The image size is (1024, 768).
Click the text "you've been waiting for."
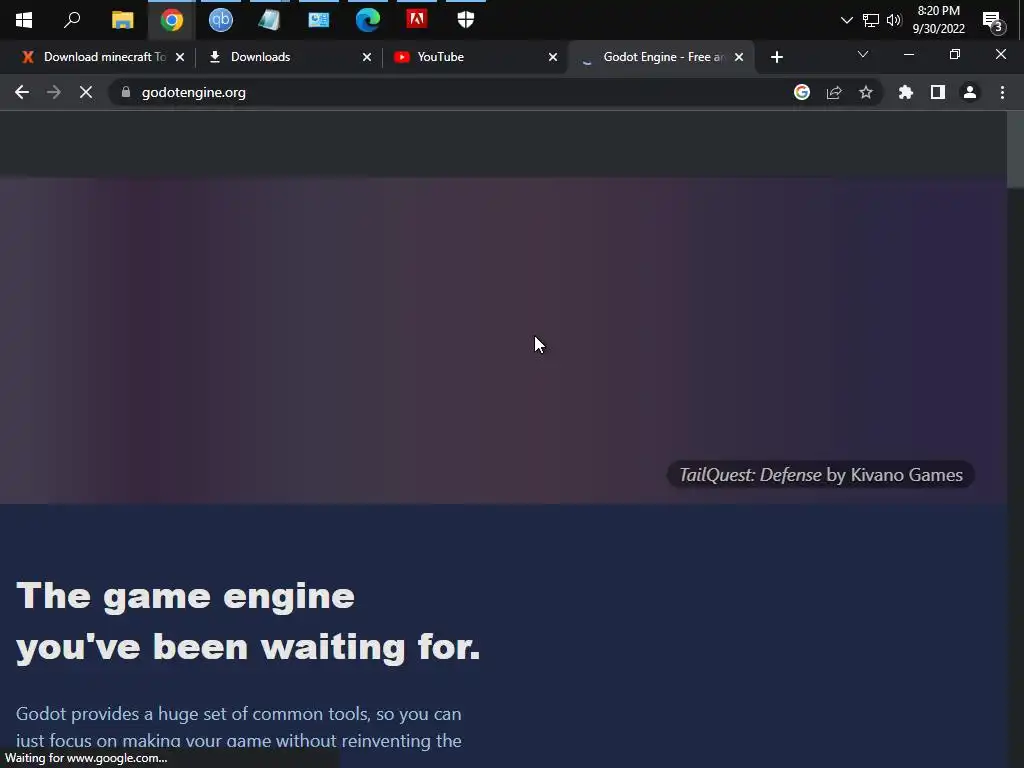248,647
